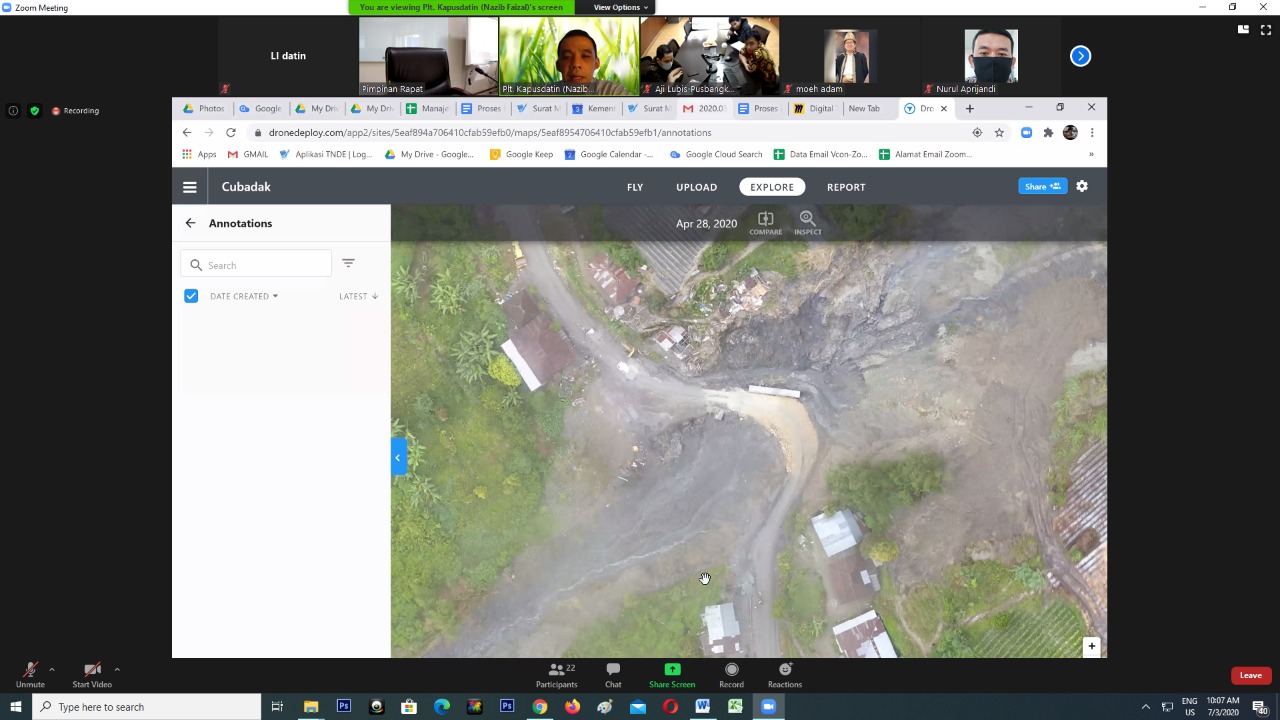Go back in Chrome browser

click(187, 132)
